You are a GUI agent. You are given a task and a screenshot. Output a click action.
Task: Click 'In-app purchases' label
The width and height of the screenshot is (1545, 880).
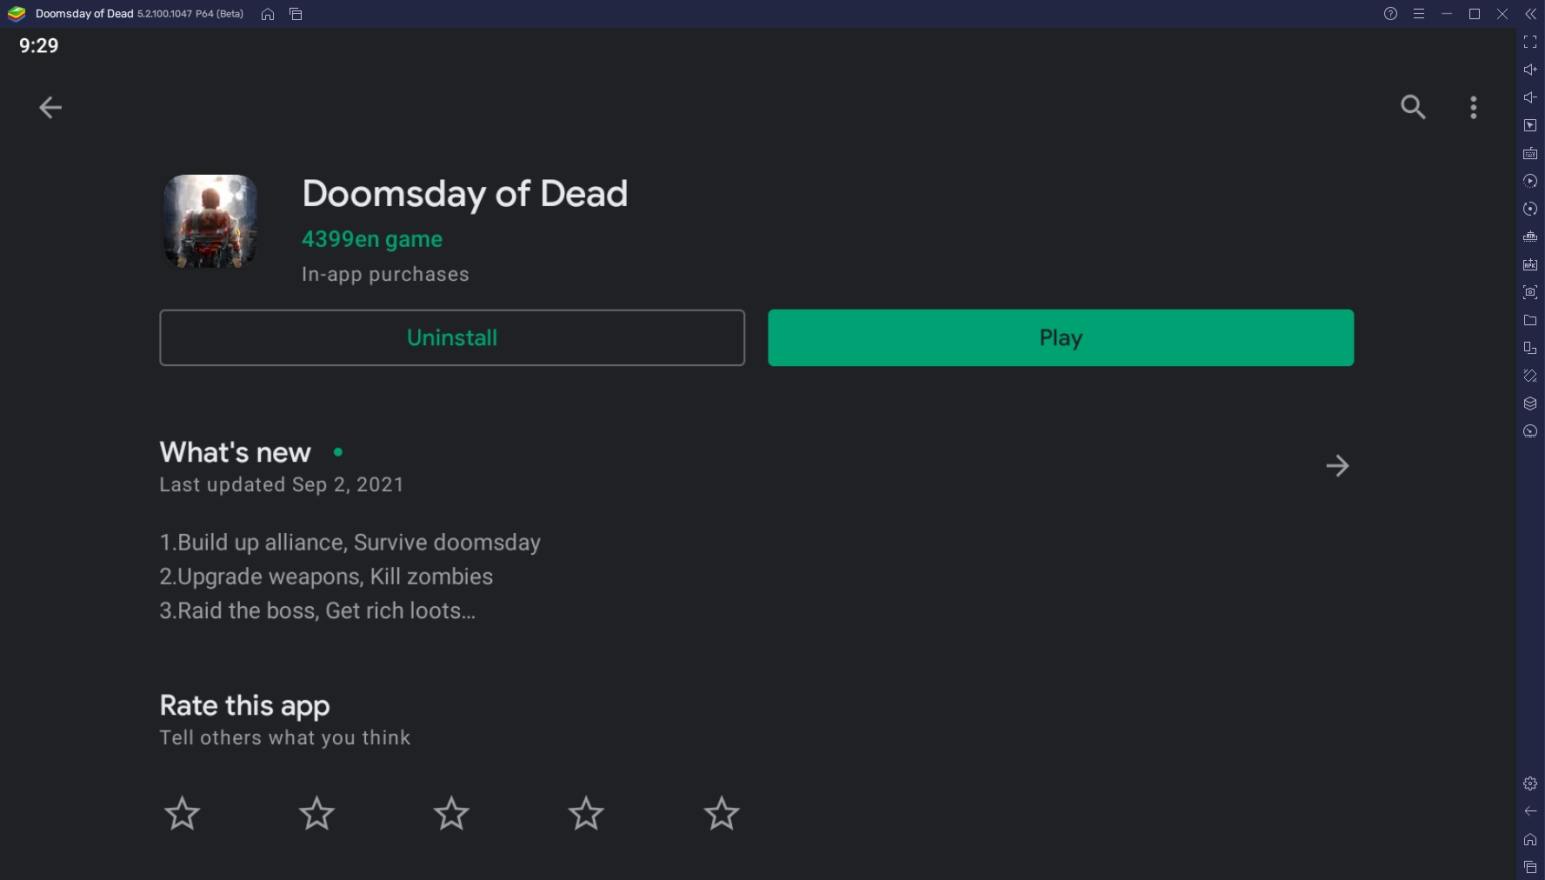pos(385,274)
